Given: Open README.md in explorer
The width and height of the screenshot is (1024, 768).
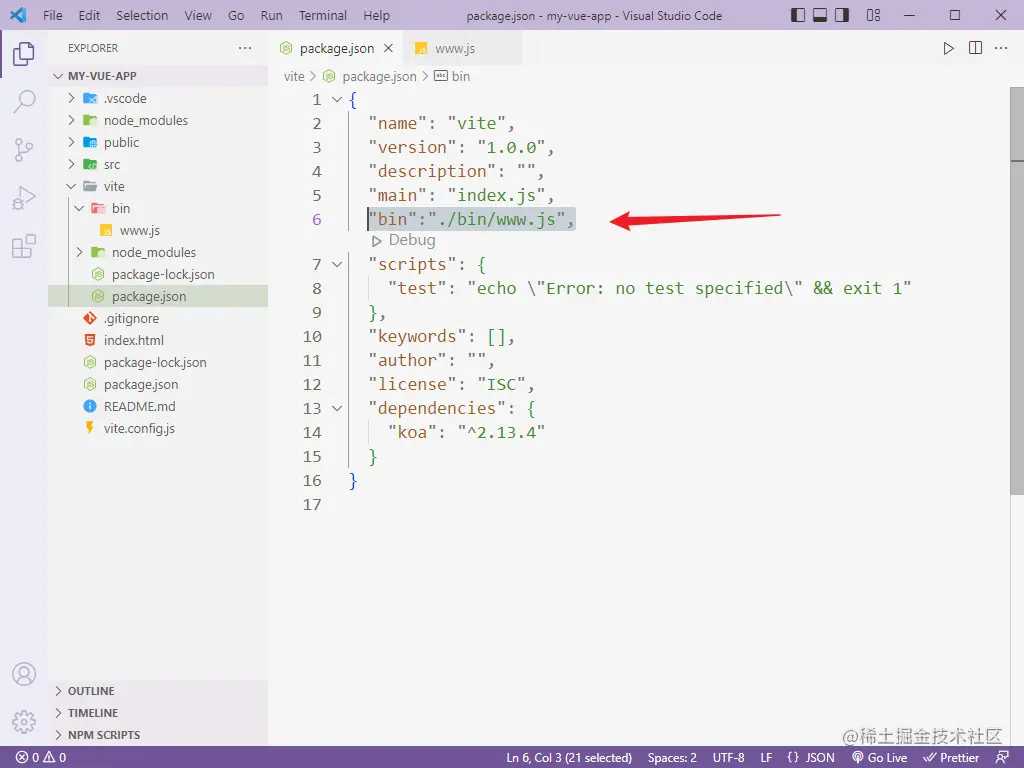Looking at the screenshot, I should click(x=158, y=406).
